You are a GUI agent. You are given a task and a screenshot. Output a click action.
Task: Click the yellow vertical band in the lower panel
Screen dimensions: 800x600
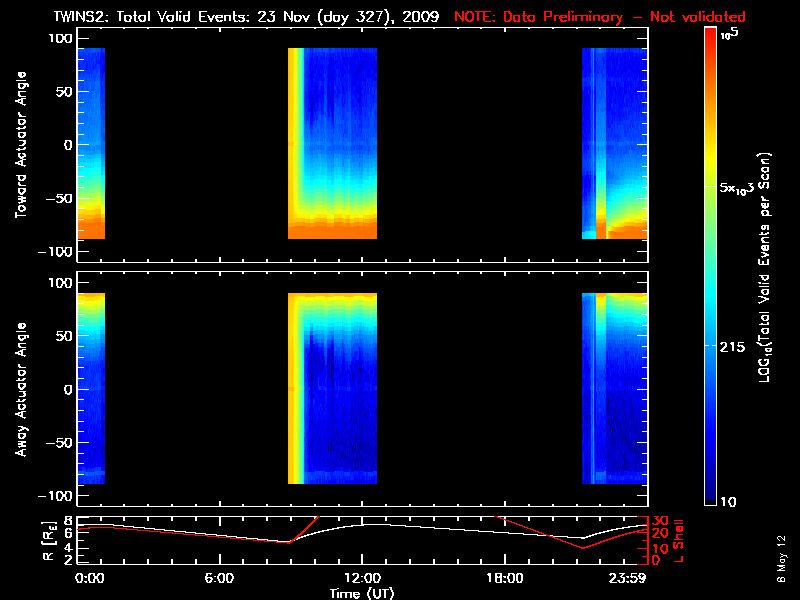(296, 390)
